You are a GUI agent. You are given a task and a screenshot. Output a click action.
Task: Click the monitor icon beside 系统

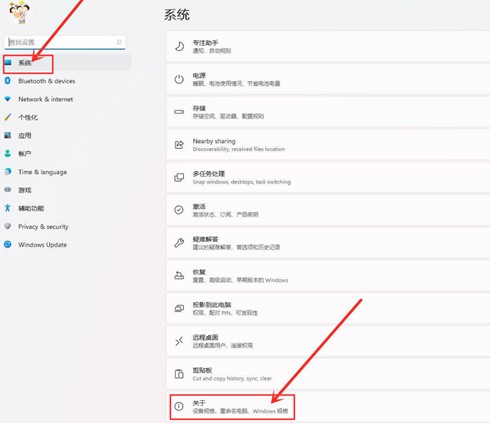(x=8, y=62)
